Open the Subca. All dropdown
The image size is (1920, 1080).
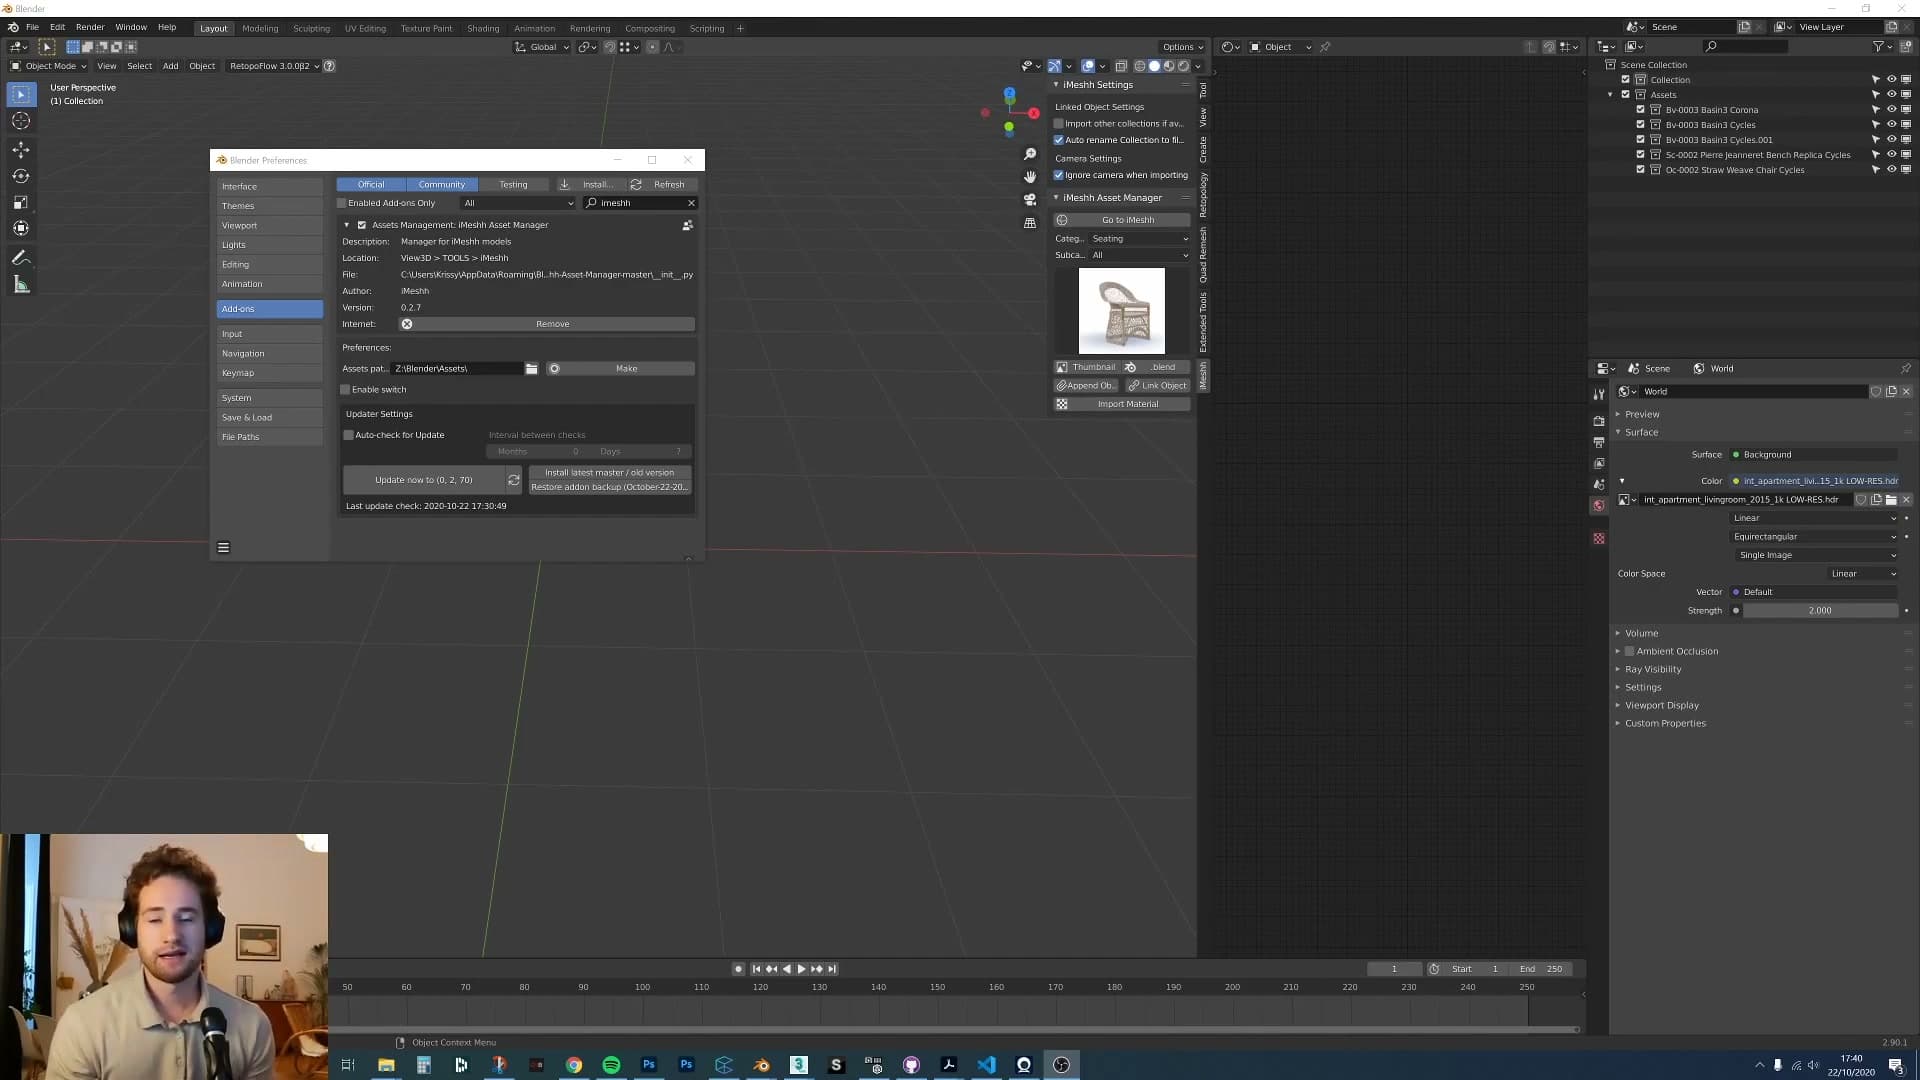coord(1140,255)
